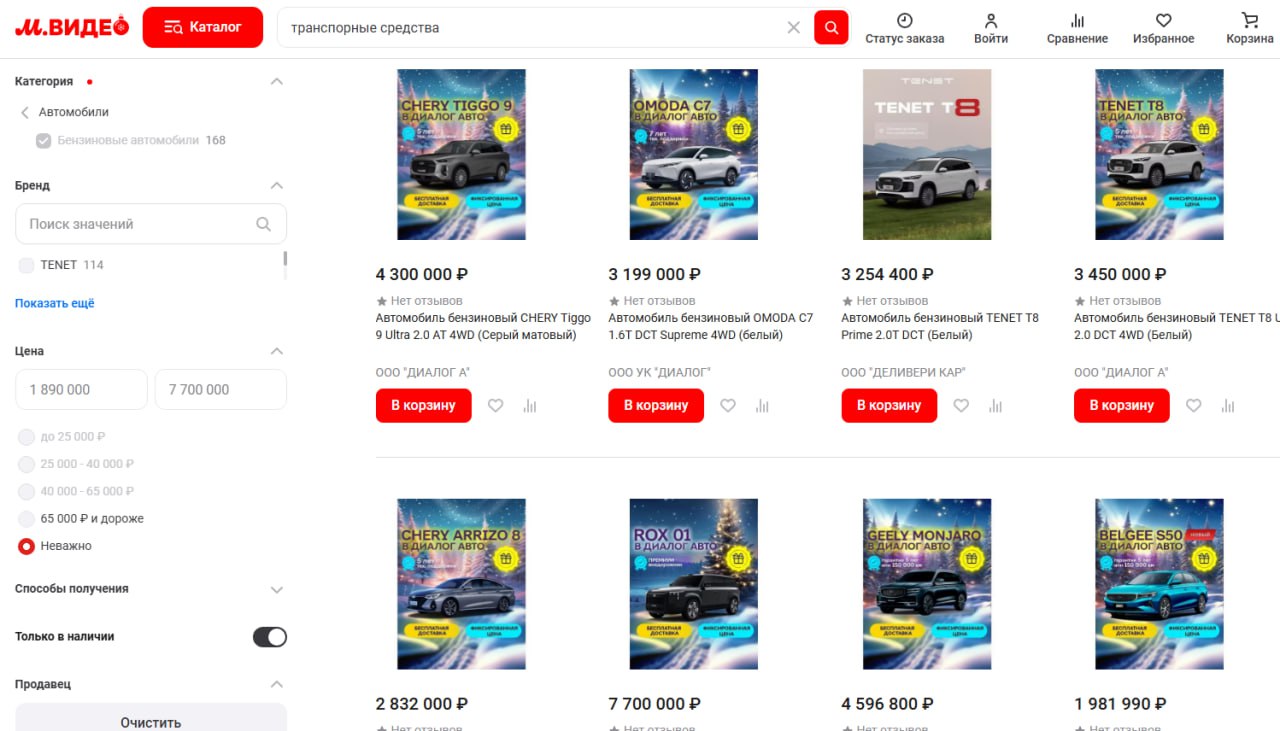Clear the search field with X icon
Image resolution: width=1280 pixels, height=731 pixels.
[x=794, y=28]
